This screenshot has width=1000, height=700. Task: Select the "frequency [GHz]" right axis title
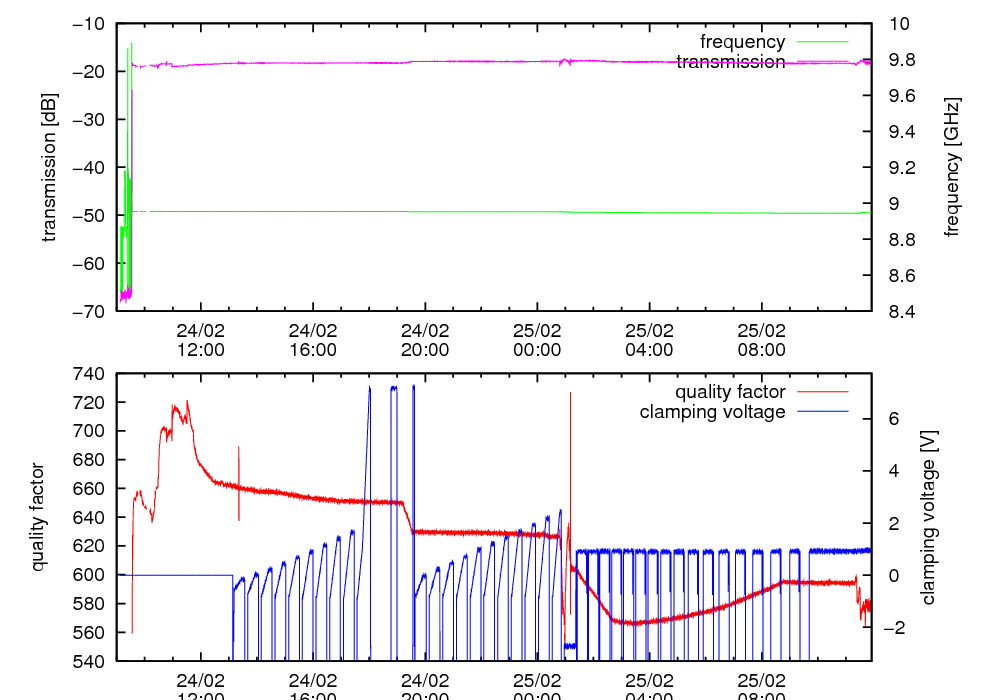tap(952, 167)
